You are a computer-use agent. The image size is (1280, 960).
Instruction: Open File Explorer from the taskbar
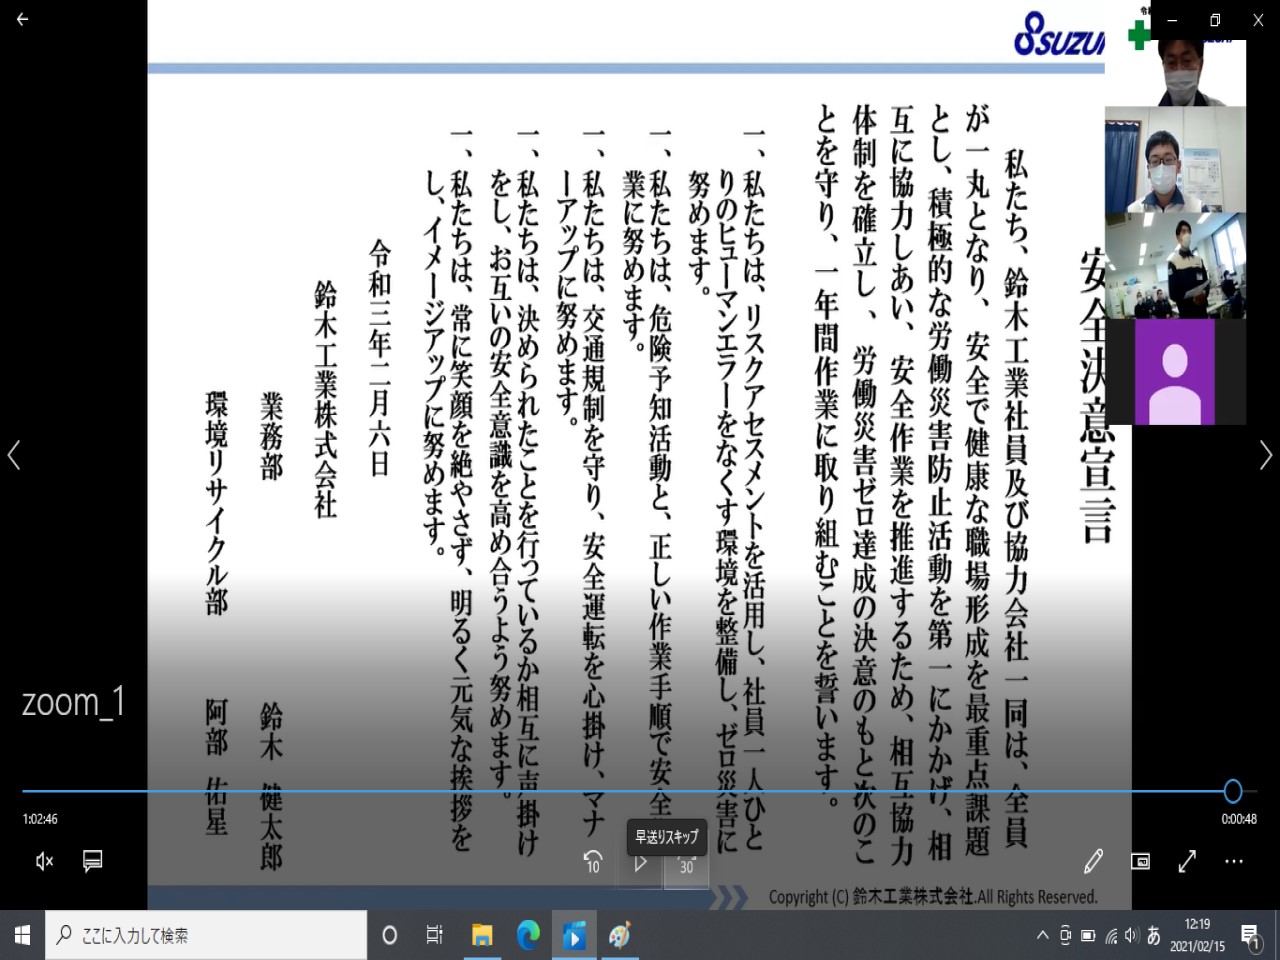click(x=482, y=935)
